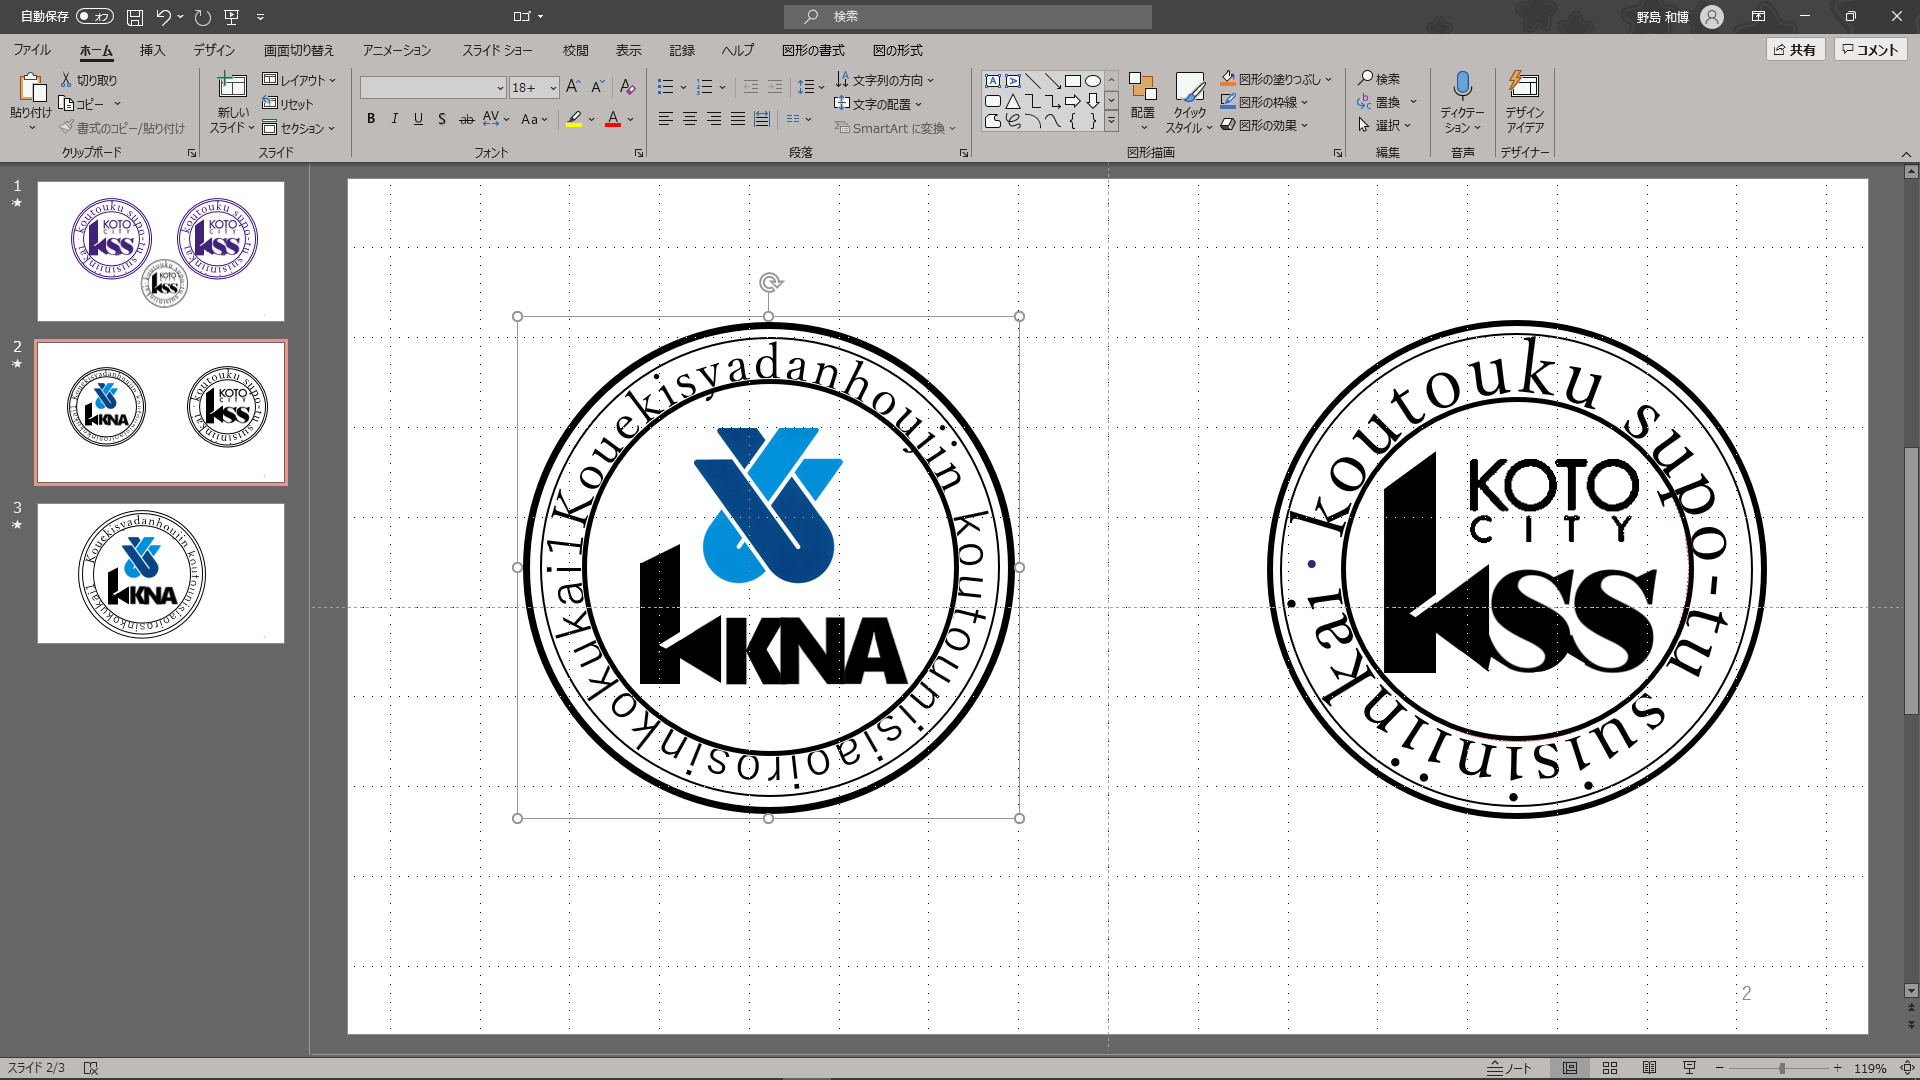
Task: Center align text
Action: (690, 119)
